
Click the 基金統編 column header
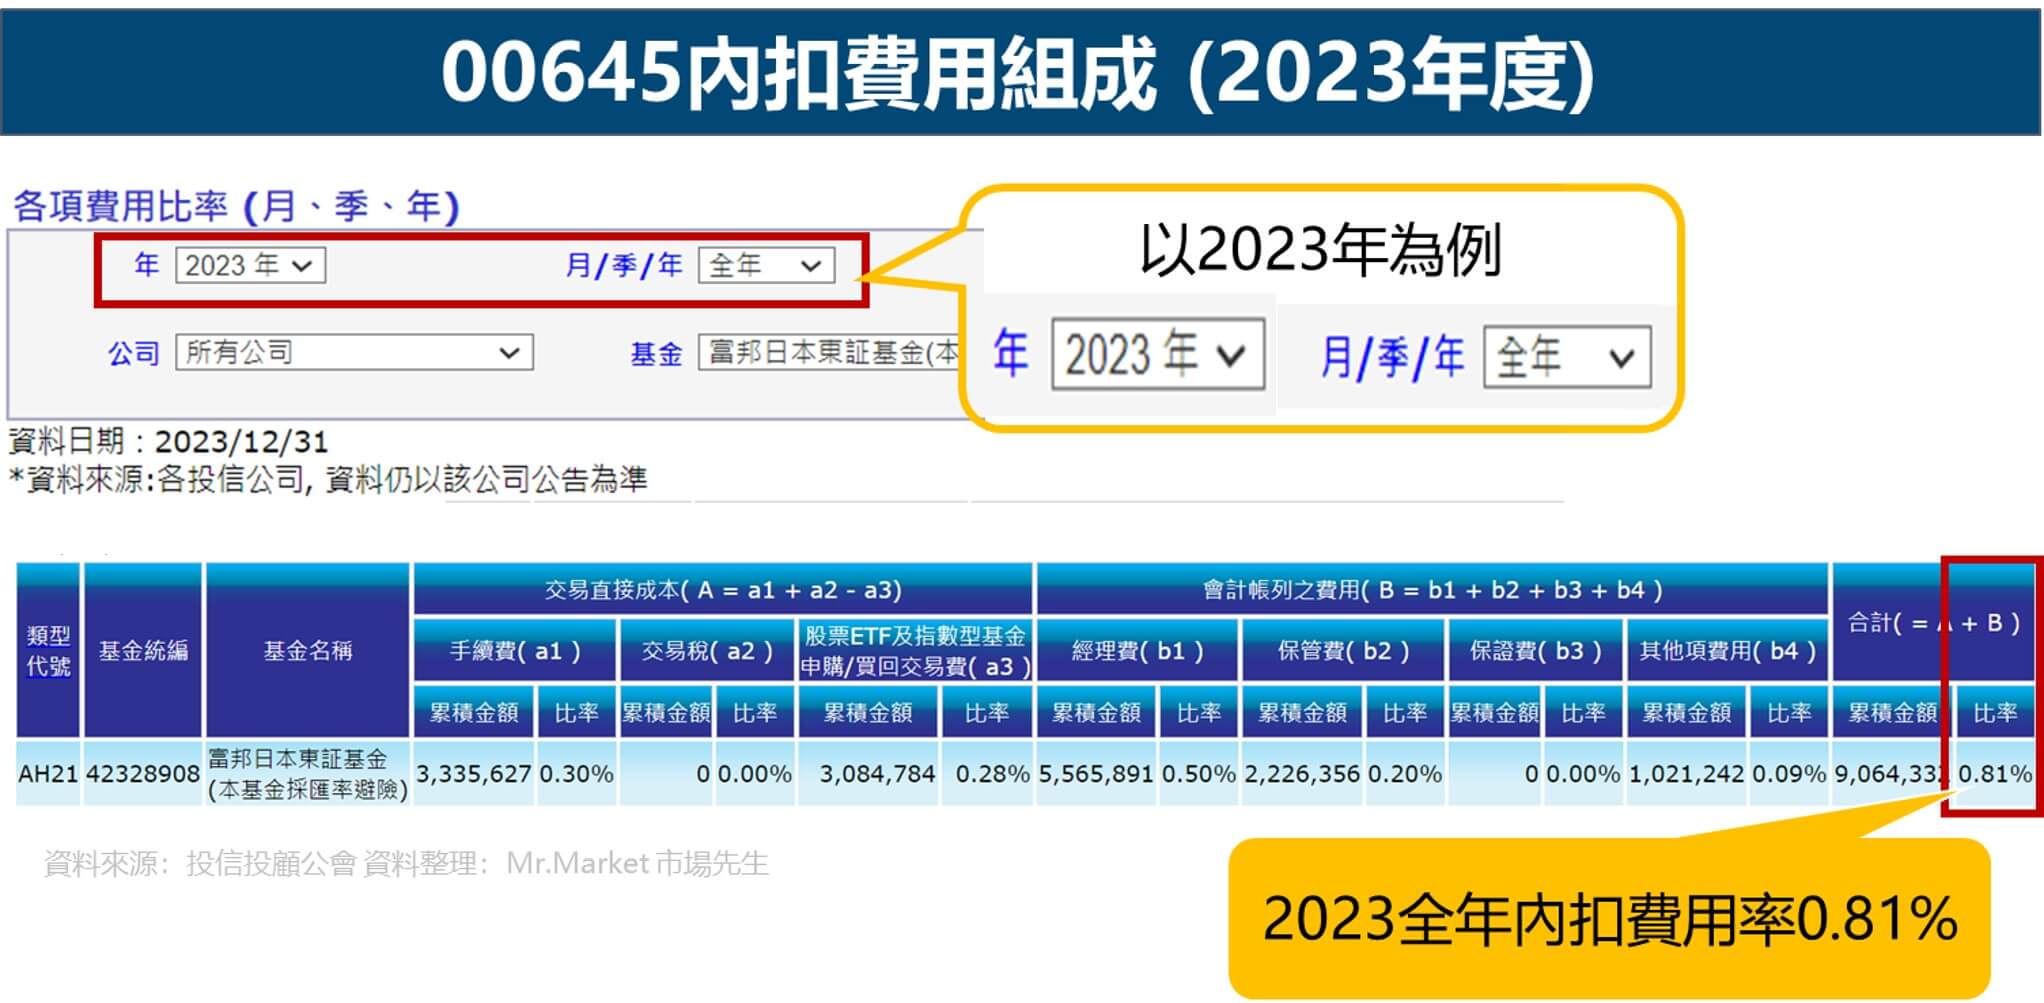coord(143,651)
